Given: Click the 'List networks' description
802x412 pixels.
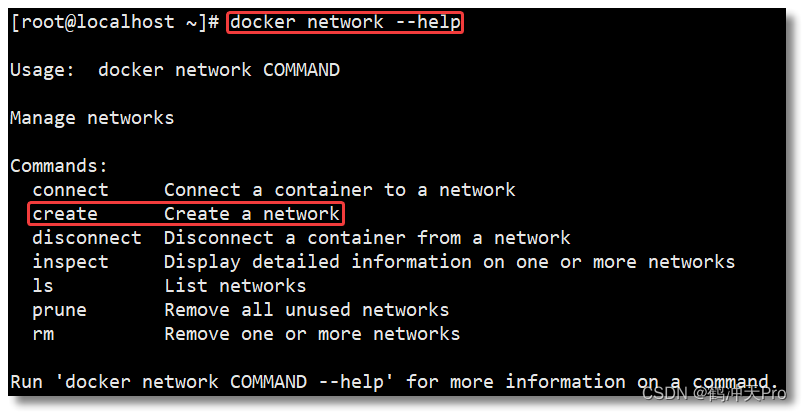Looking at the screenshot, I should (235, 286).
